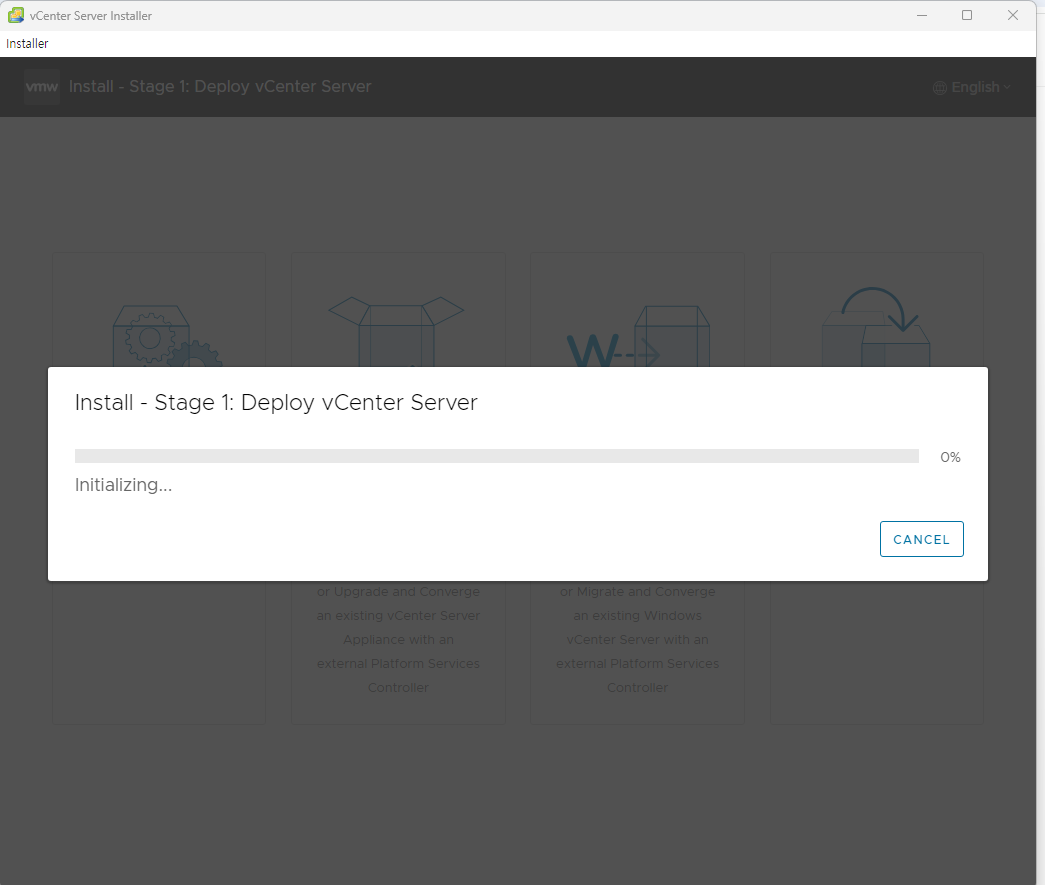Close the vCenter Server Installer window

click(1012, 15)
